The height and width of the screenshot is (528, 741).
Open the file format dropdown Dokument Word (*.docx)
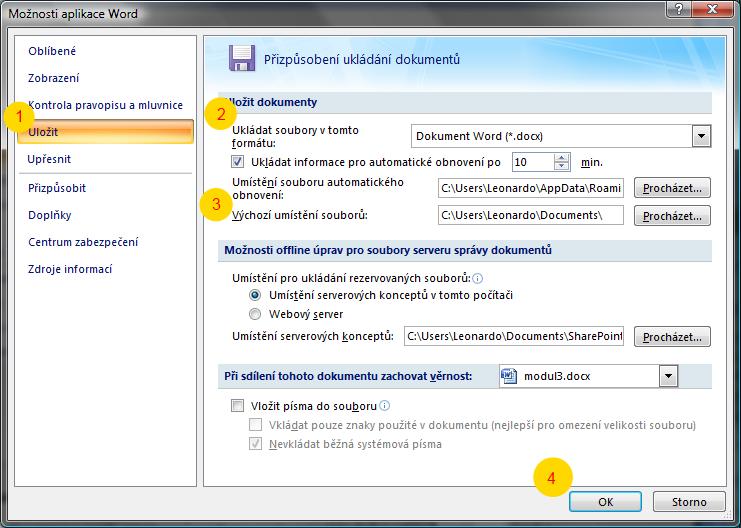(701, 137)
